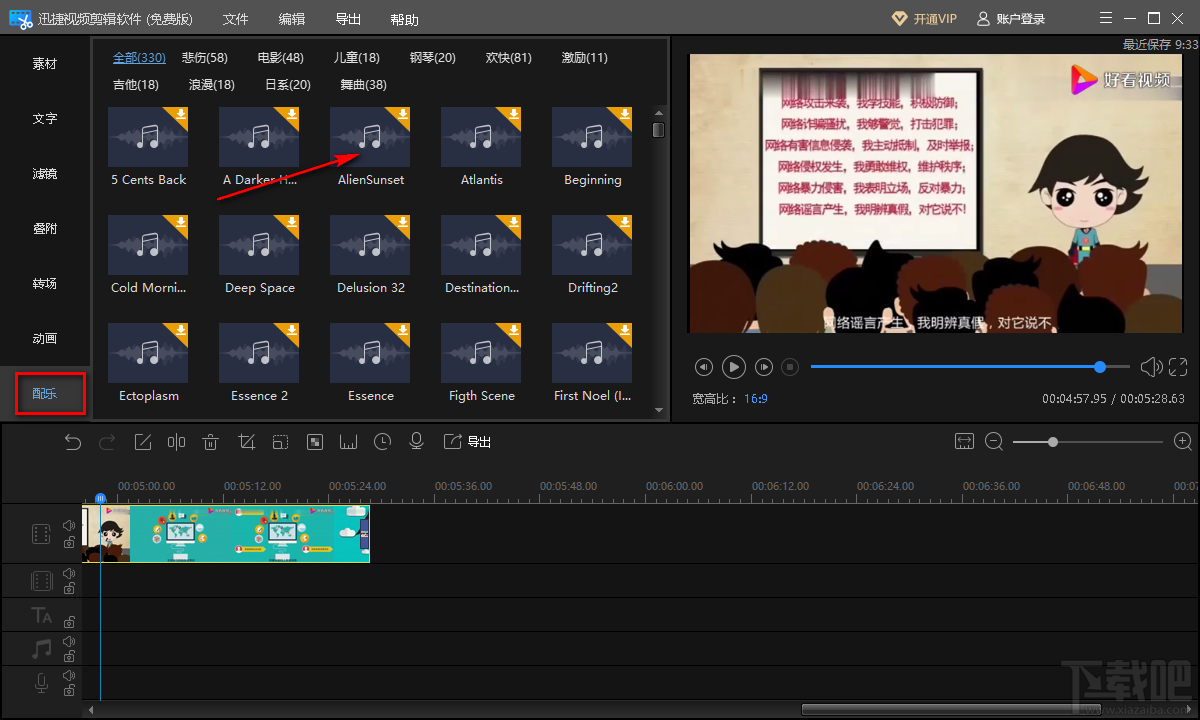
Task: Click the clock duration icon in toolbar
Action: pyautogui.click(x=383, y=442)
